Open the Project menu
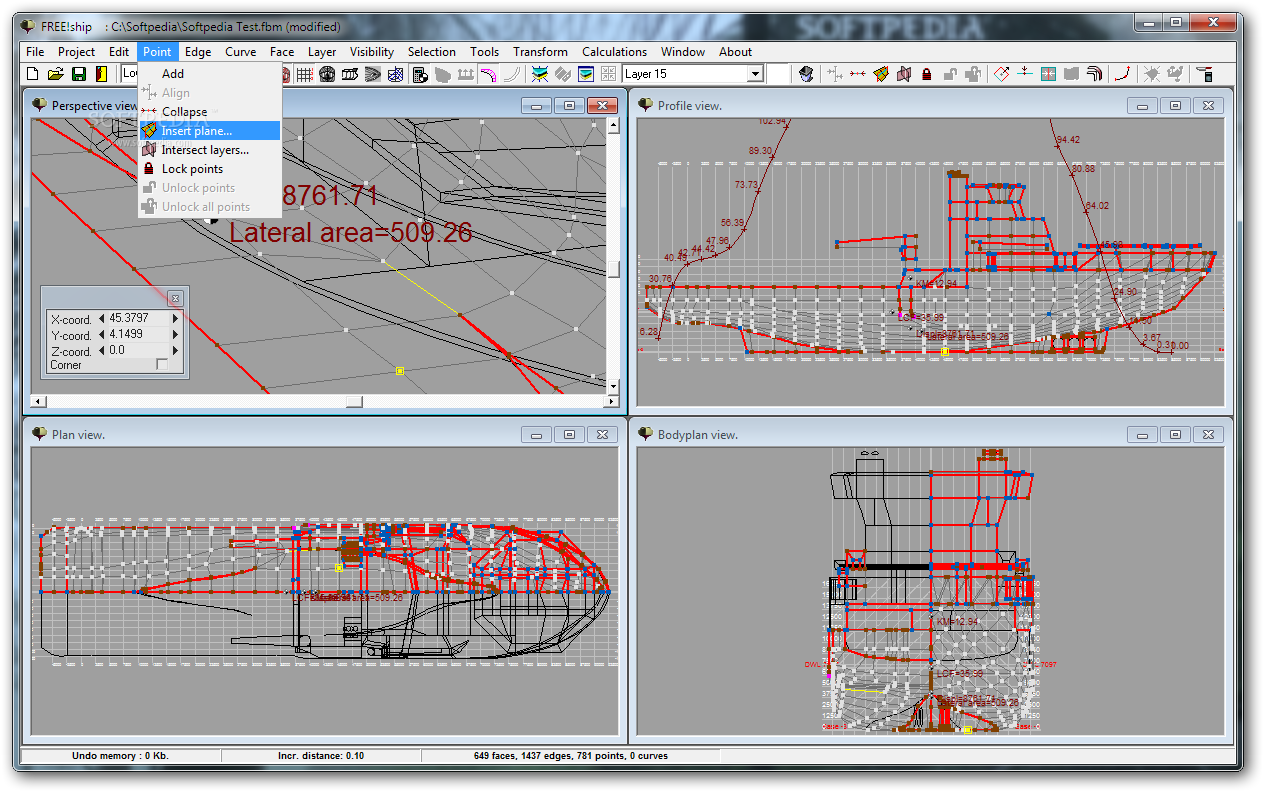Screen dimensions: 1264x792 (x=76, y=52)
